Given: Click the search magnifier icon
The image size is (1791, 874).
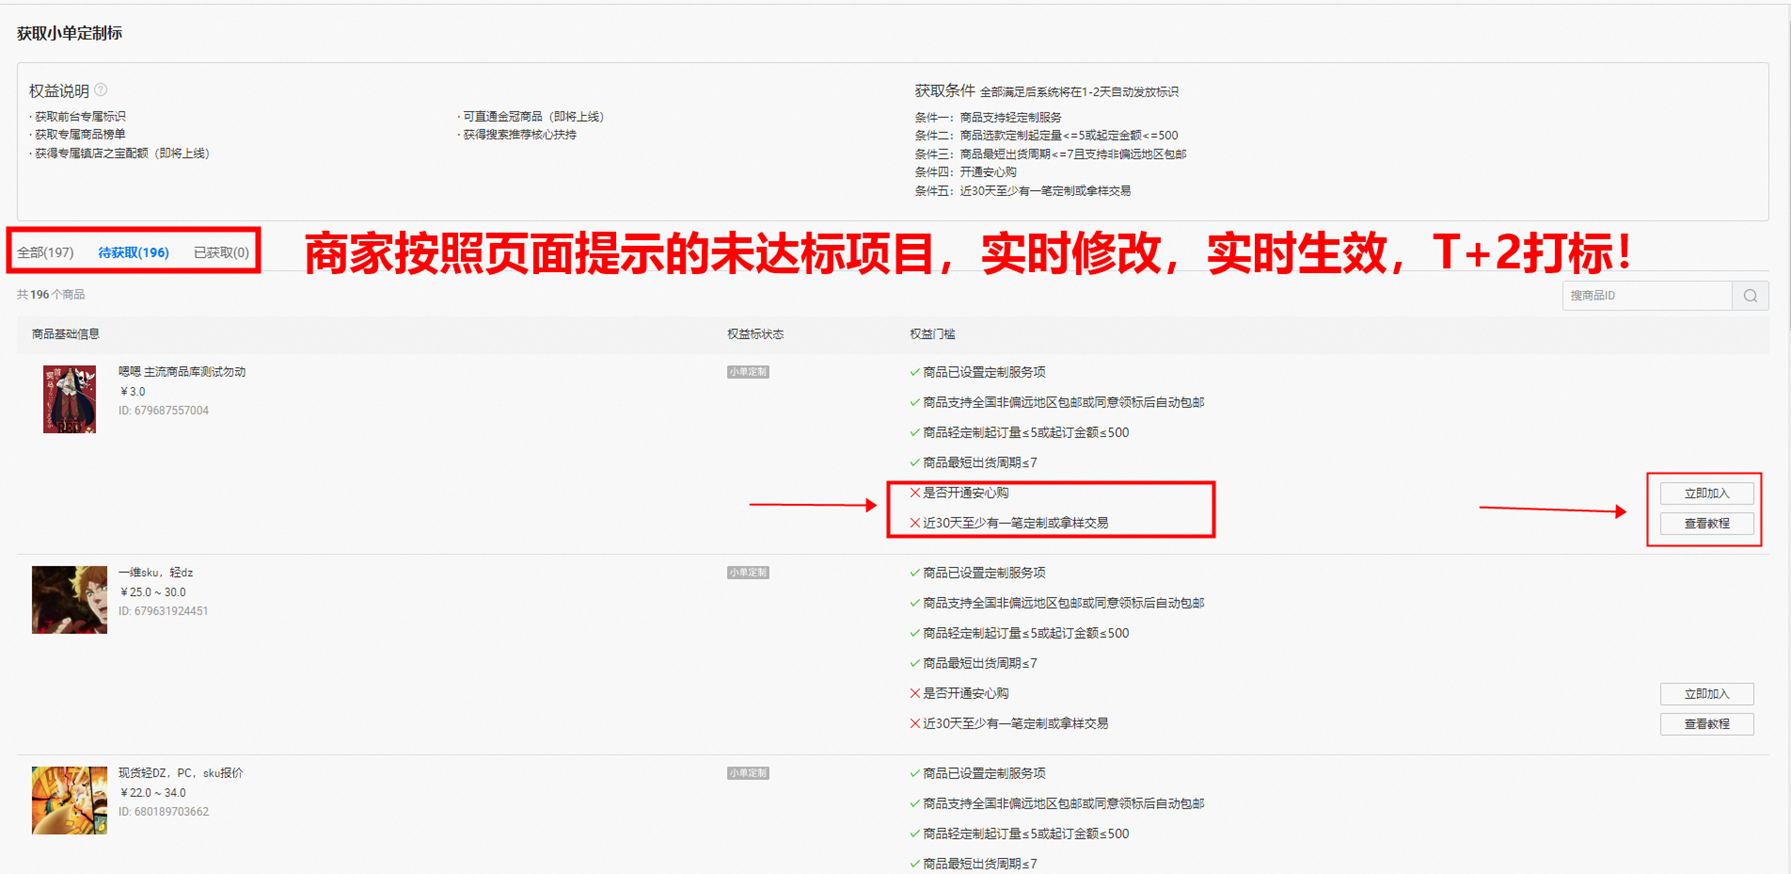Looking at the screenshot, I should [1750, 296].
